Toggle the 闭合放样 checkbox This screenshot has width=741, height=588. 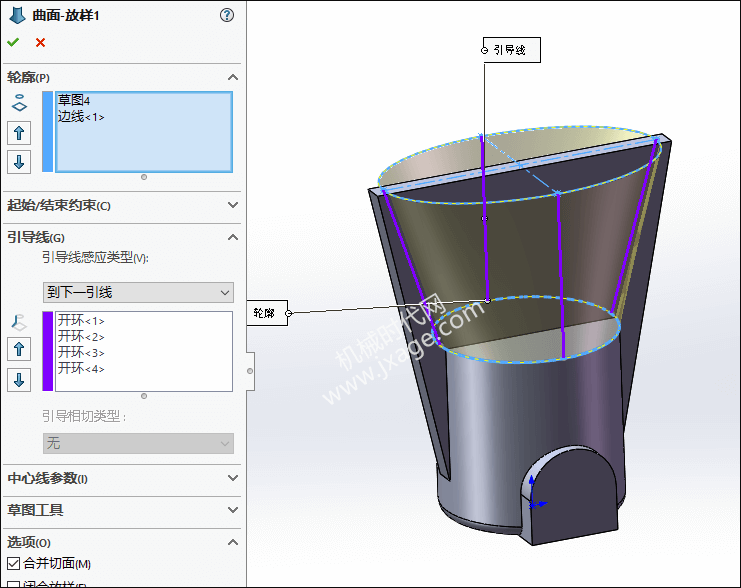(x=14, y=584)
